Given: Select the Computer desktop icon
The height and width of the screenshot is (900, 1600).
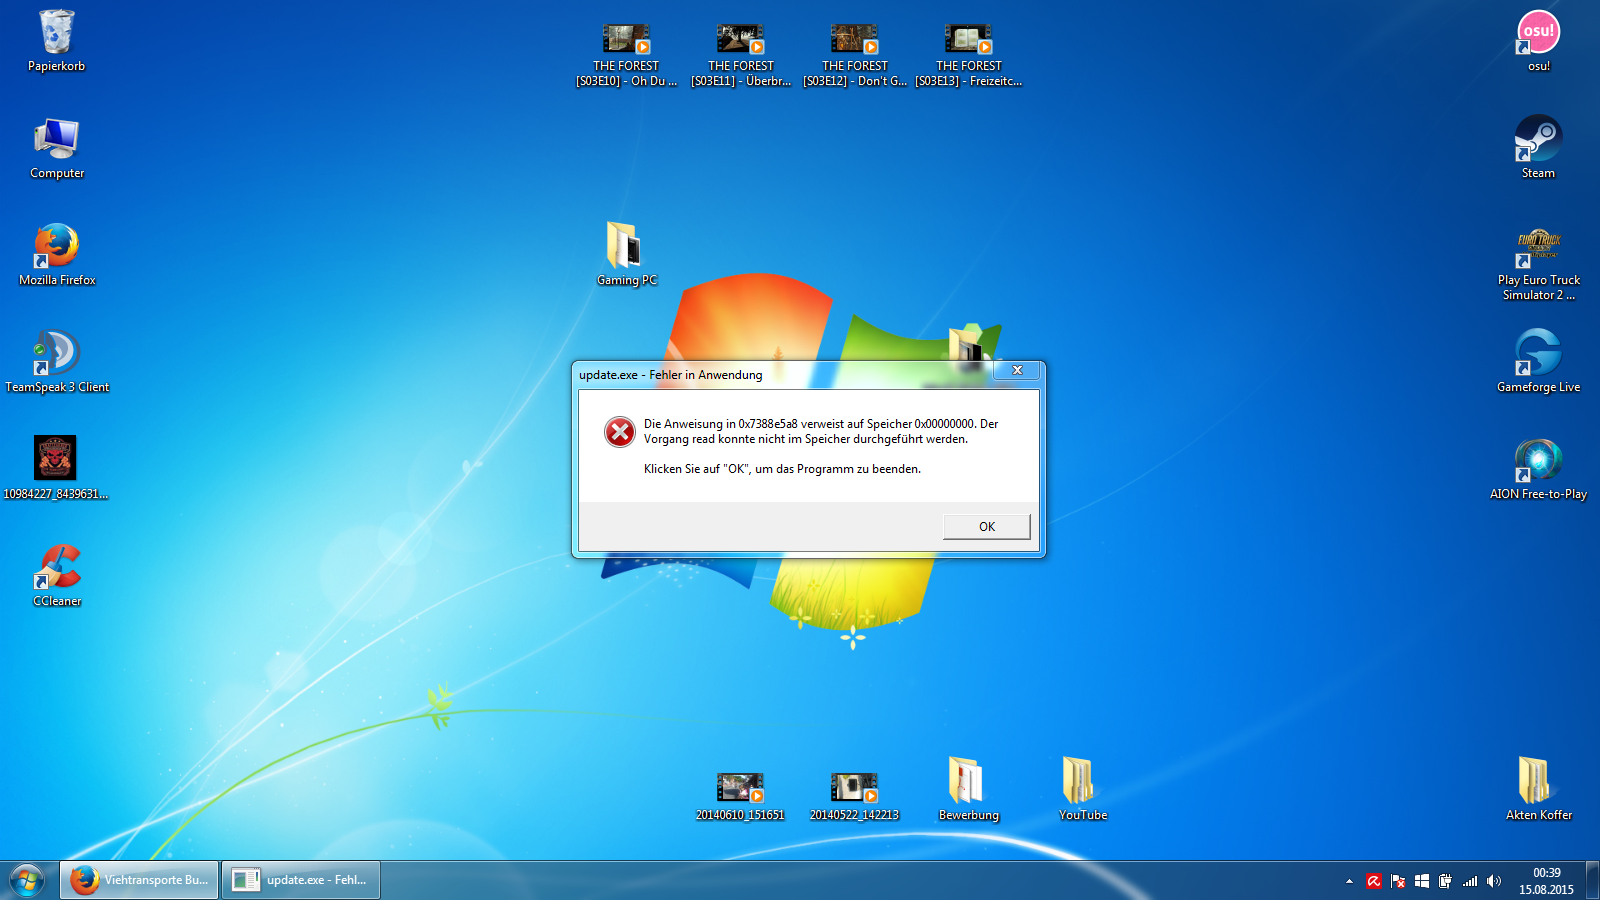Looking at the screenshot, I should point(57,148).
